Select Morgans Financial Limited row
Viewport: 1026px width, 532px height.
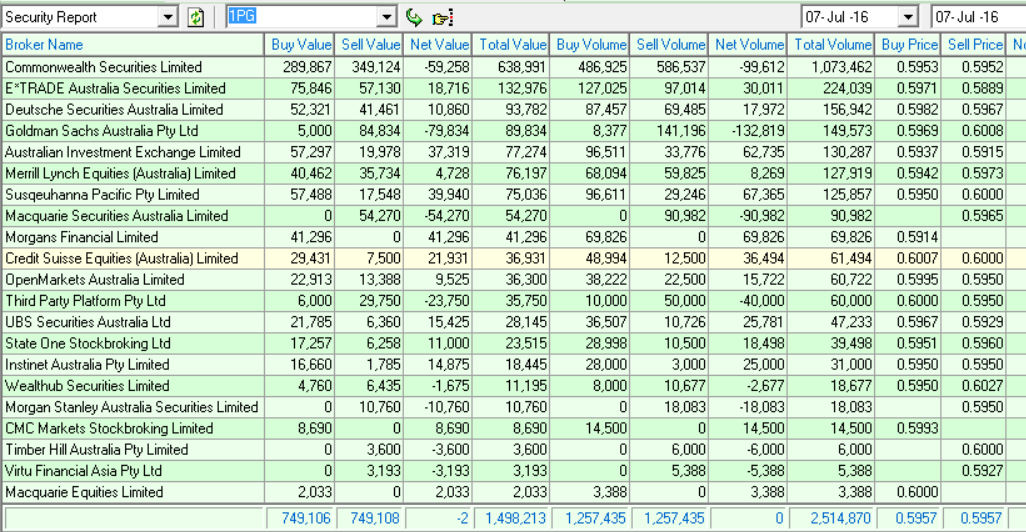coord(513,237)
